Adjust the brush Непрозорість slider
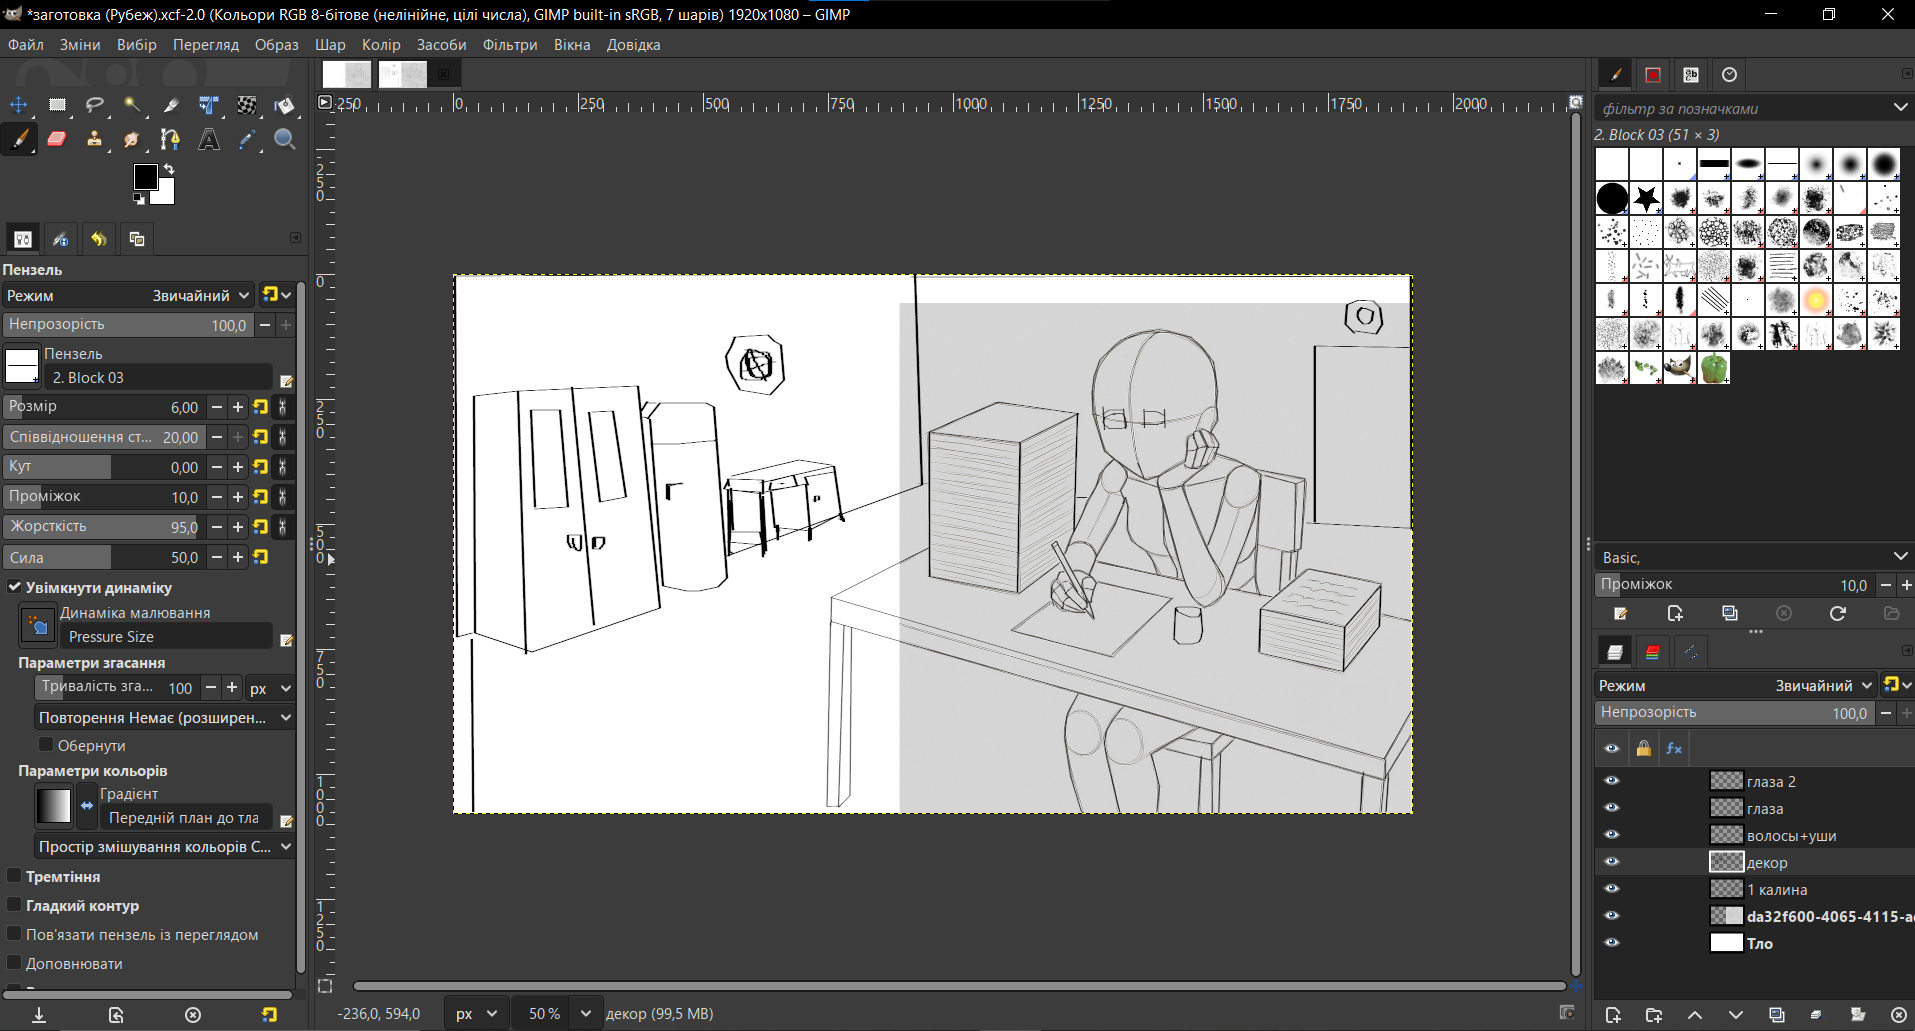The height and width of the screenshot is (1031, 1915). [128, 324]
